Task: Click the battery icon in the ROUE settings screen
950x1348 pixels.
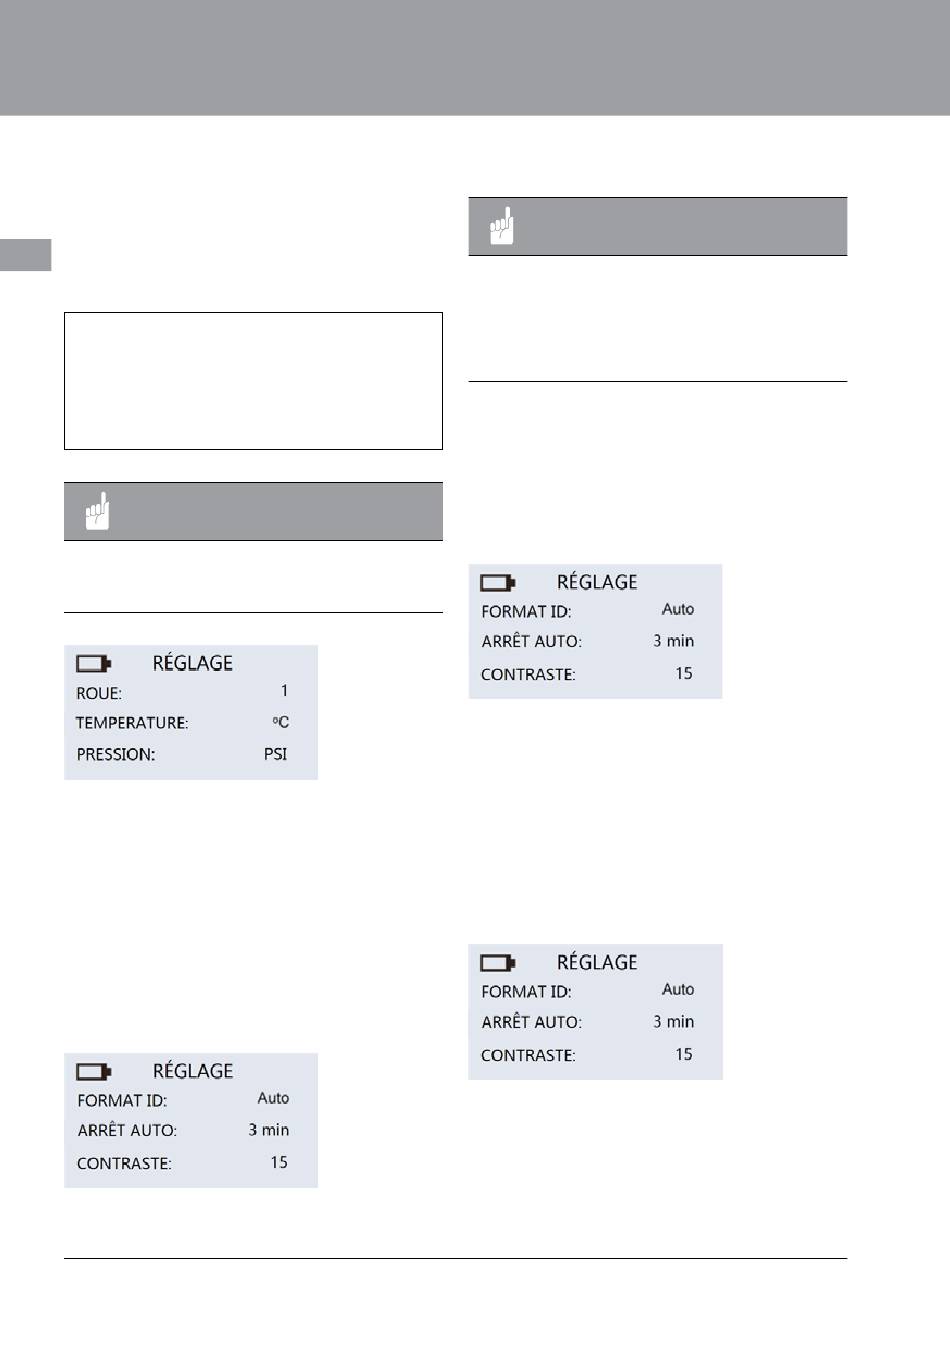Action: pyautogui.click(x=93, y=663)
